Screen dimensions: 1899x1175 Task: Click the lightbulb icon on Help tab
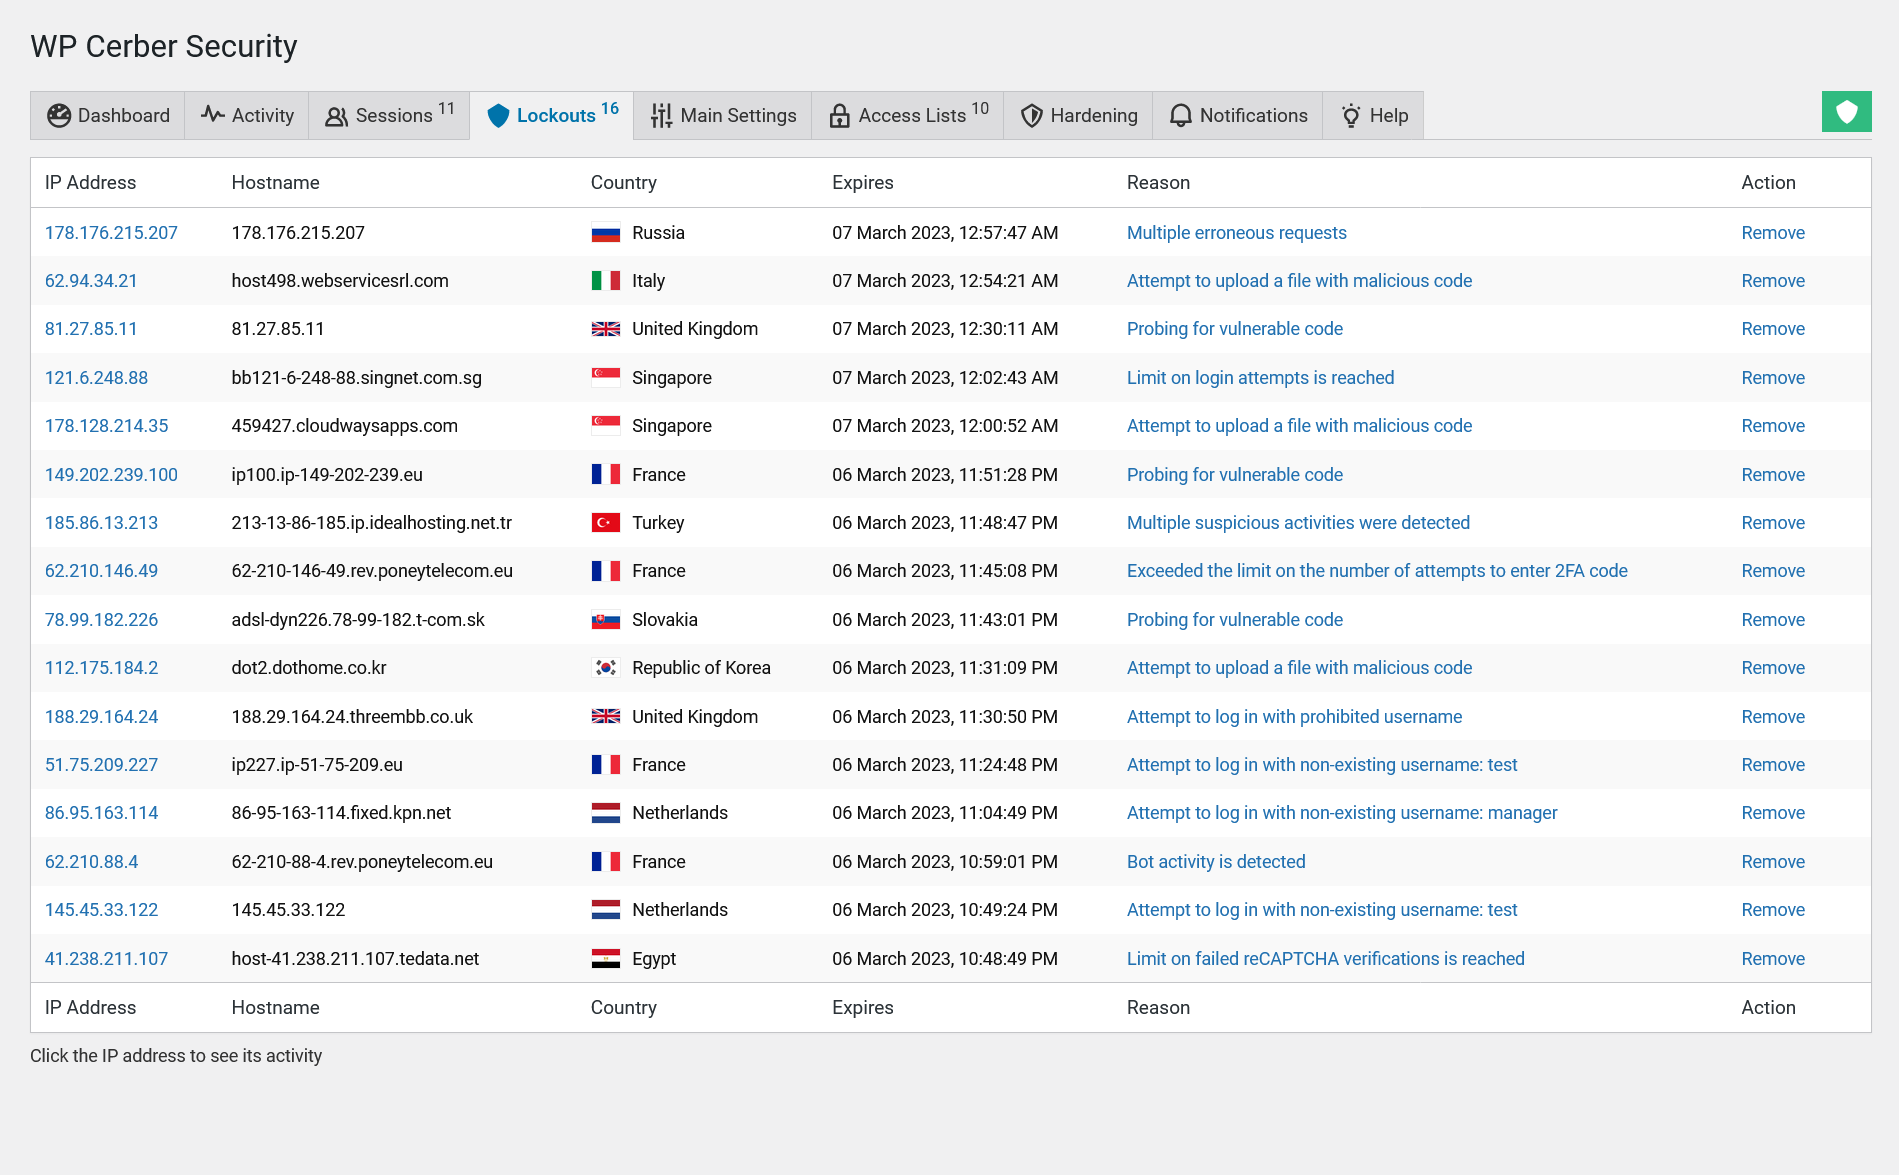pyautogui.click(x=1351, y=115)
